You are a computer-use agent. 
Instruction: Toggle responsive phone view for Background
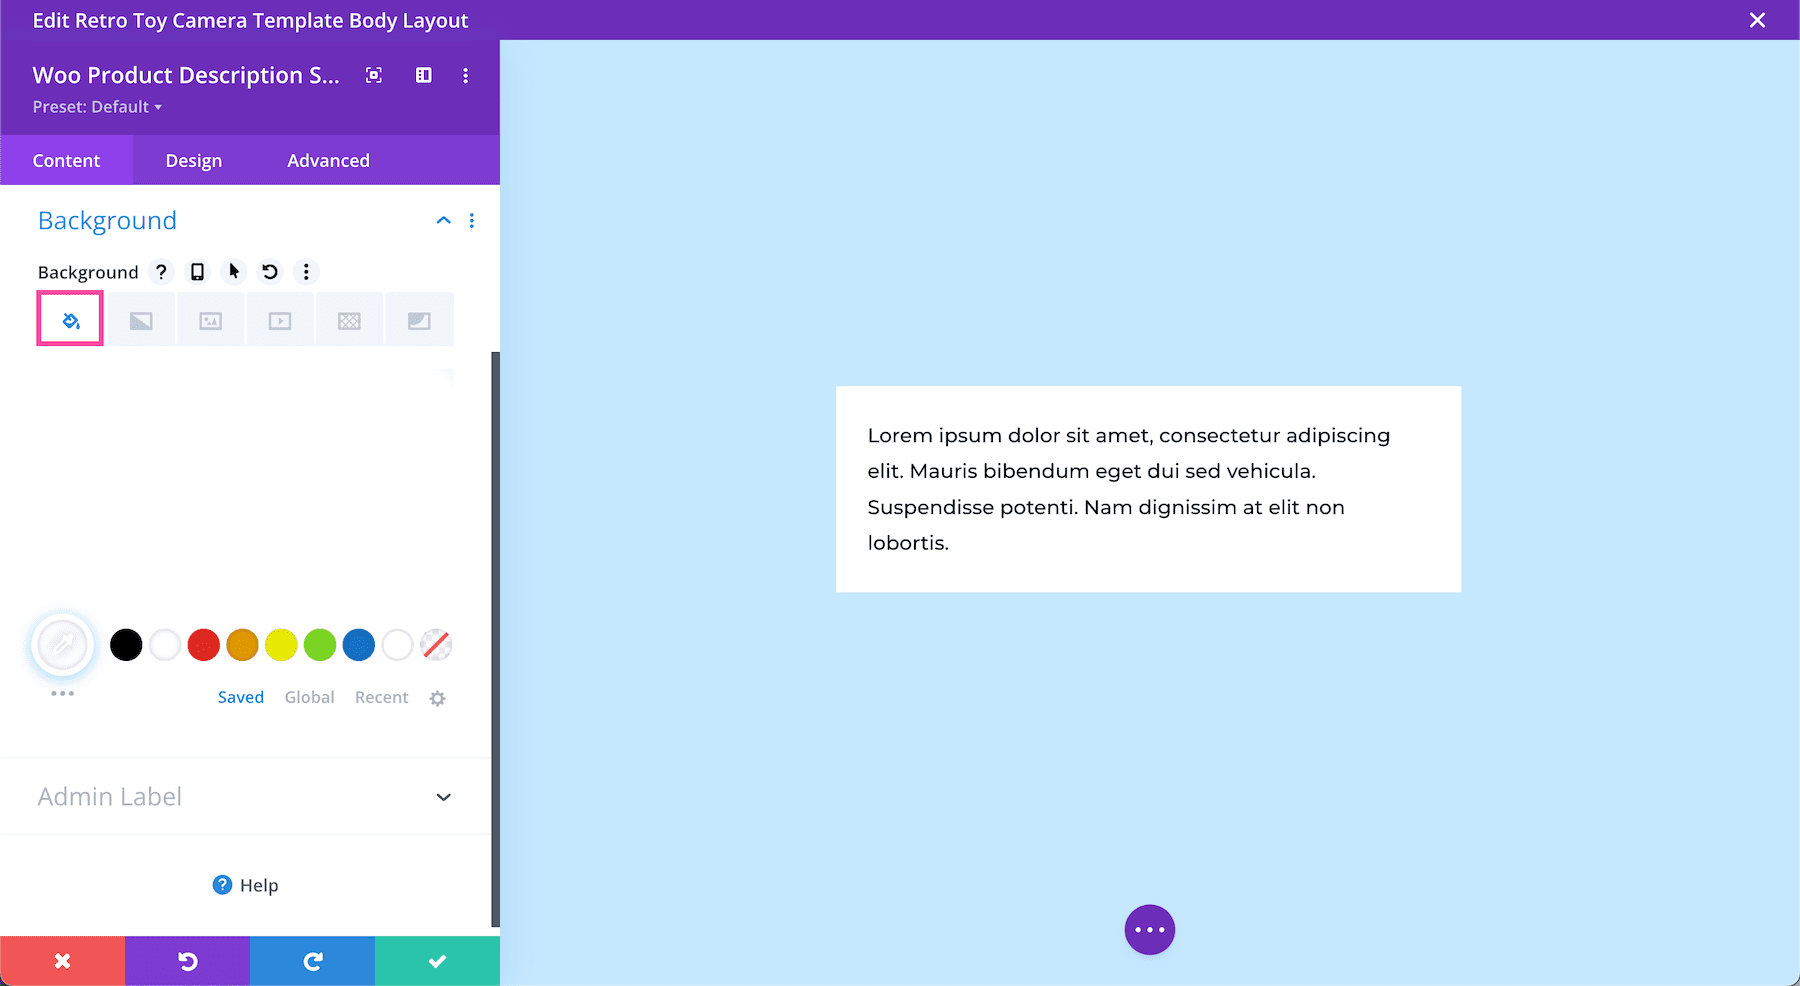[197, 271]
